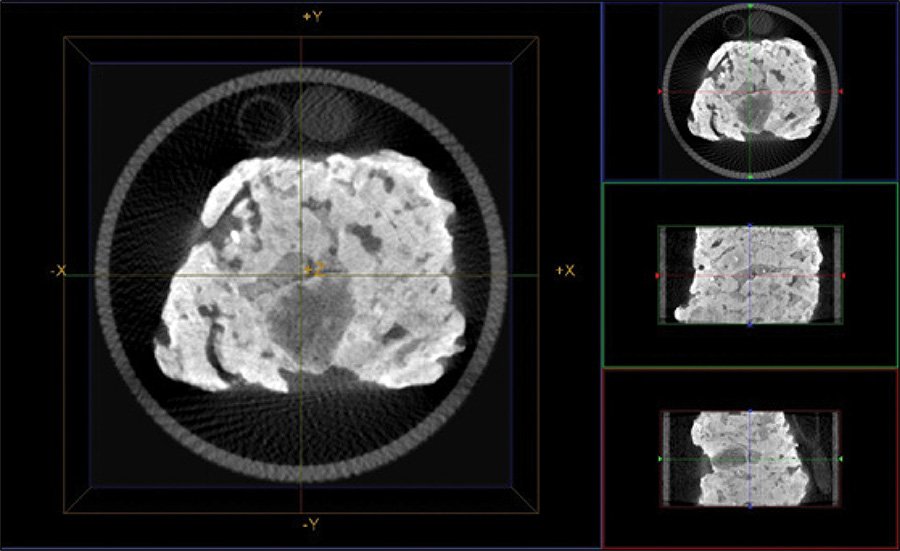Click the -Y axis label in main view
Image resolution: width=900 pixels, height=551 pixels.
pyautogui.click(x=311, y=524)
